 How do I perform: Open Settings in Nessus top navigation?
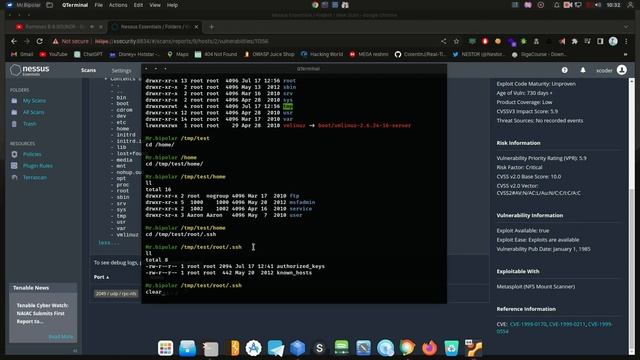coord(121,71)
